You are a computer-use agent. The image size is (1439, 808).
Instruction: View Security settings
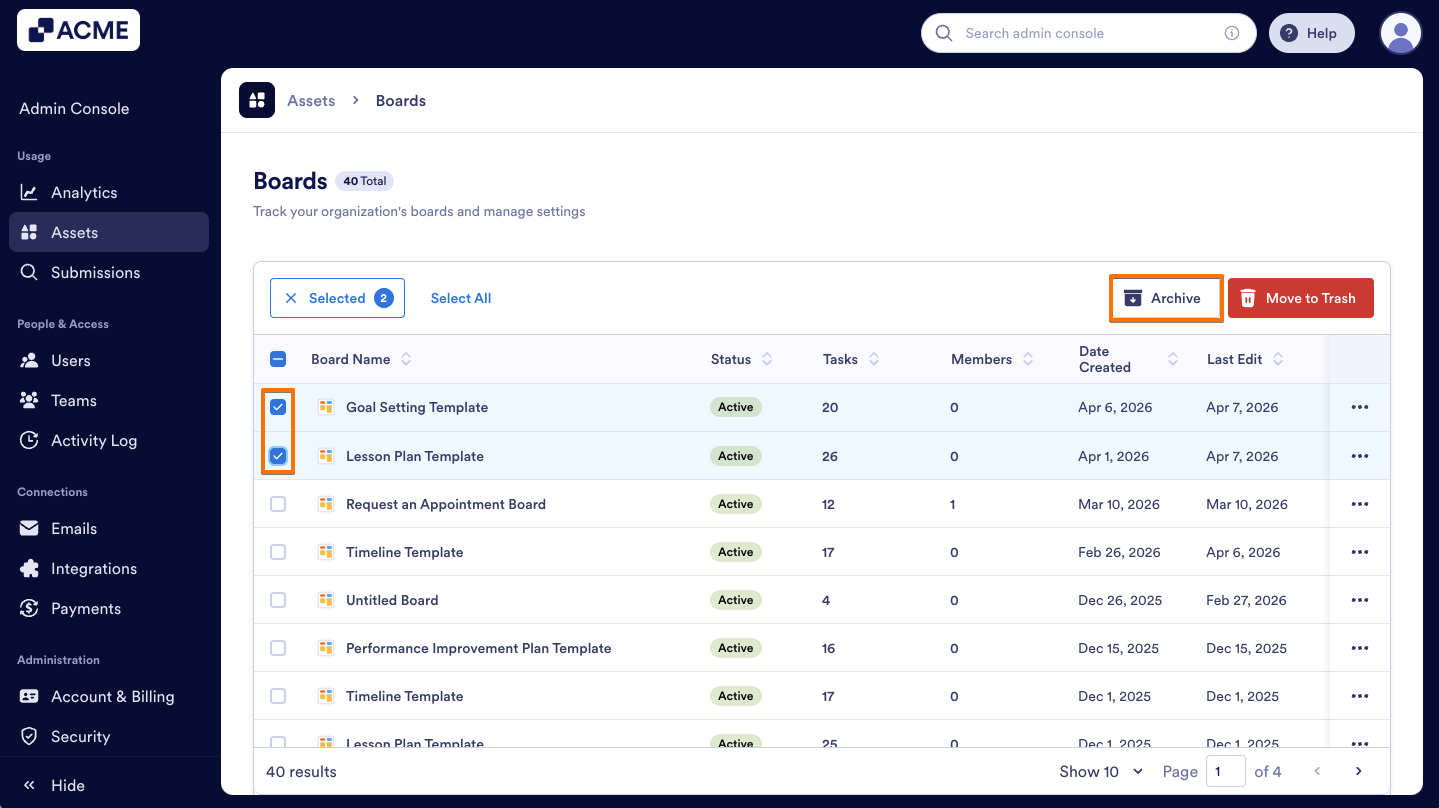[x=81, y=736]
